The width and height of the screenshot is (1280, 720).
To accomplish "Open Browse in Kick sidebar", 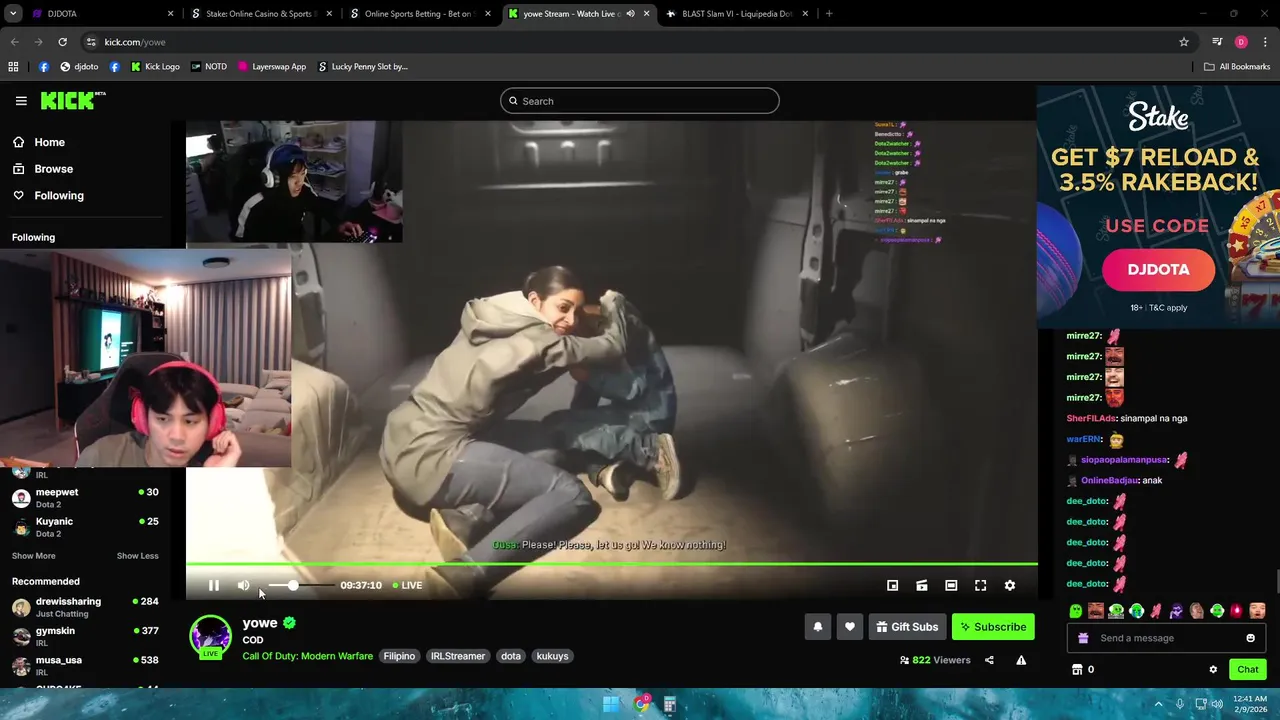I will click(x=43, y=169).
